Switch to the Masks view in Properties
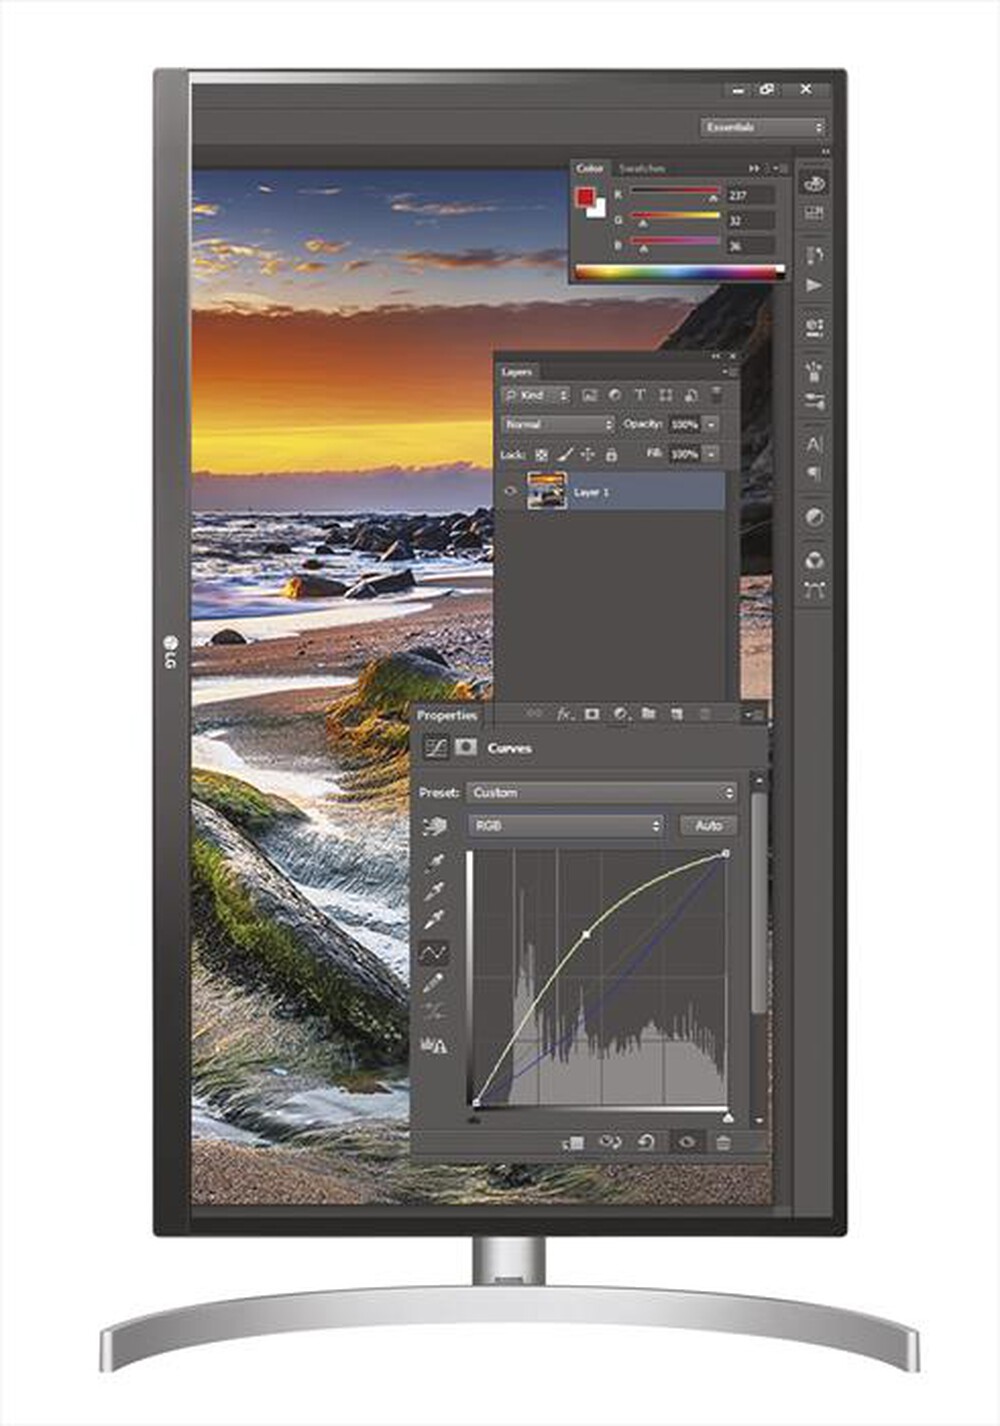Image resolution: width=1000 pixels, height=1426 pixels. (x=465, y=747)
